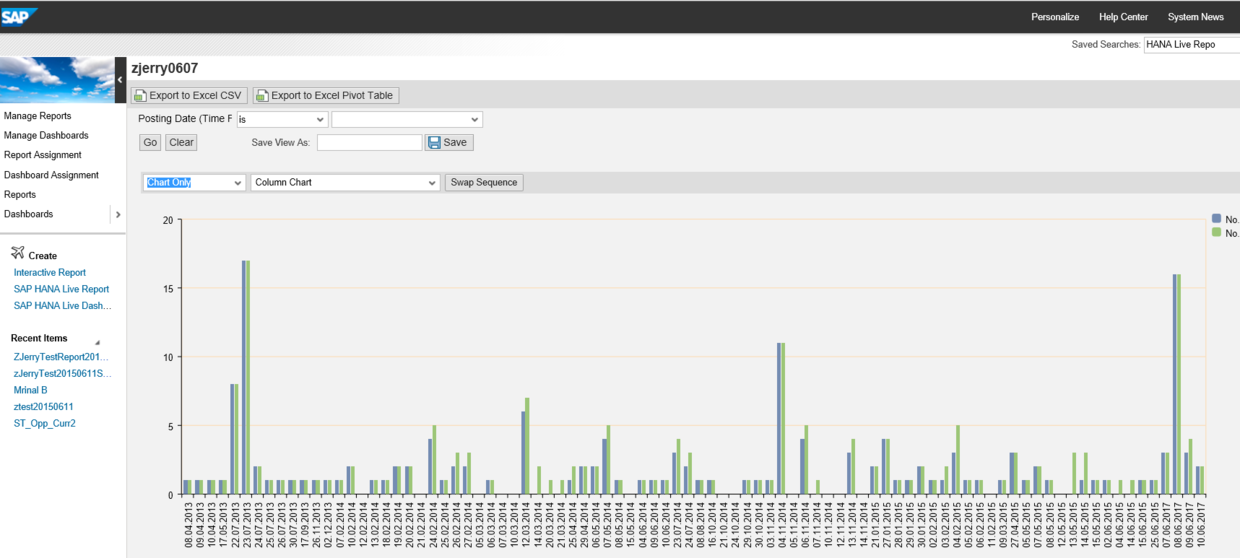Viewport: 1240px width, 558px height.
Task: Click the green legend color swatch
Action: tap(1216, 232)
